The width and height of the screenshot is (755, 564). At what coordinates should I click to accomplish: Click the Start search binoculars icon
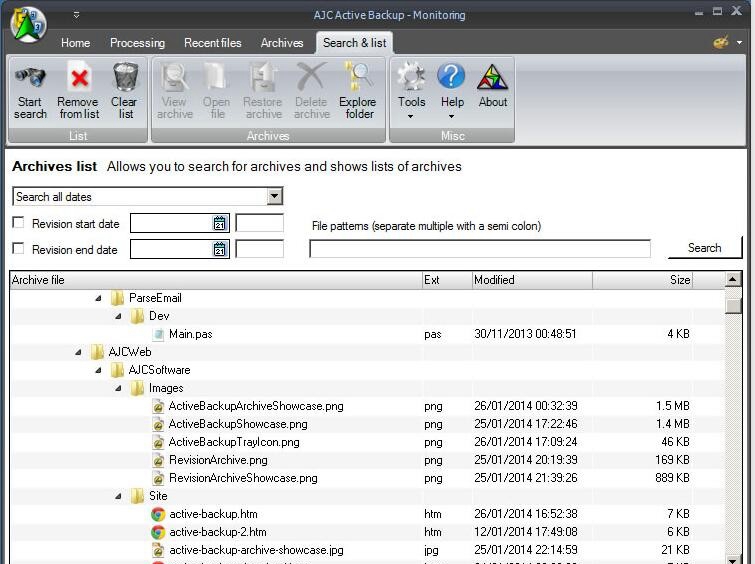(30, 77)
